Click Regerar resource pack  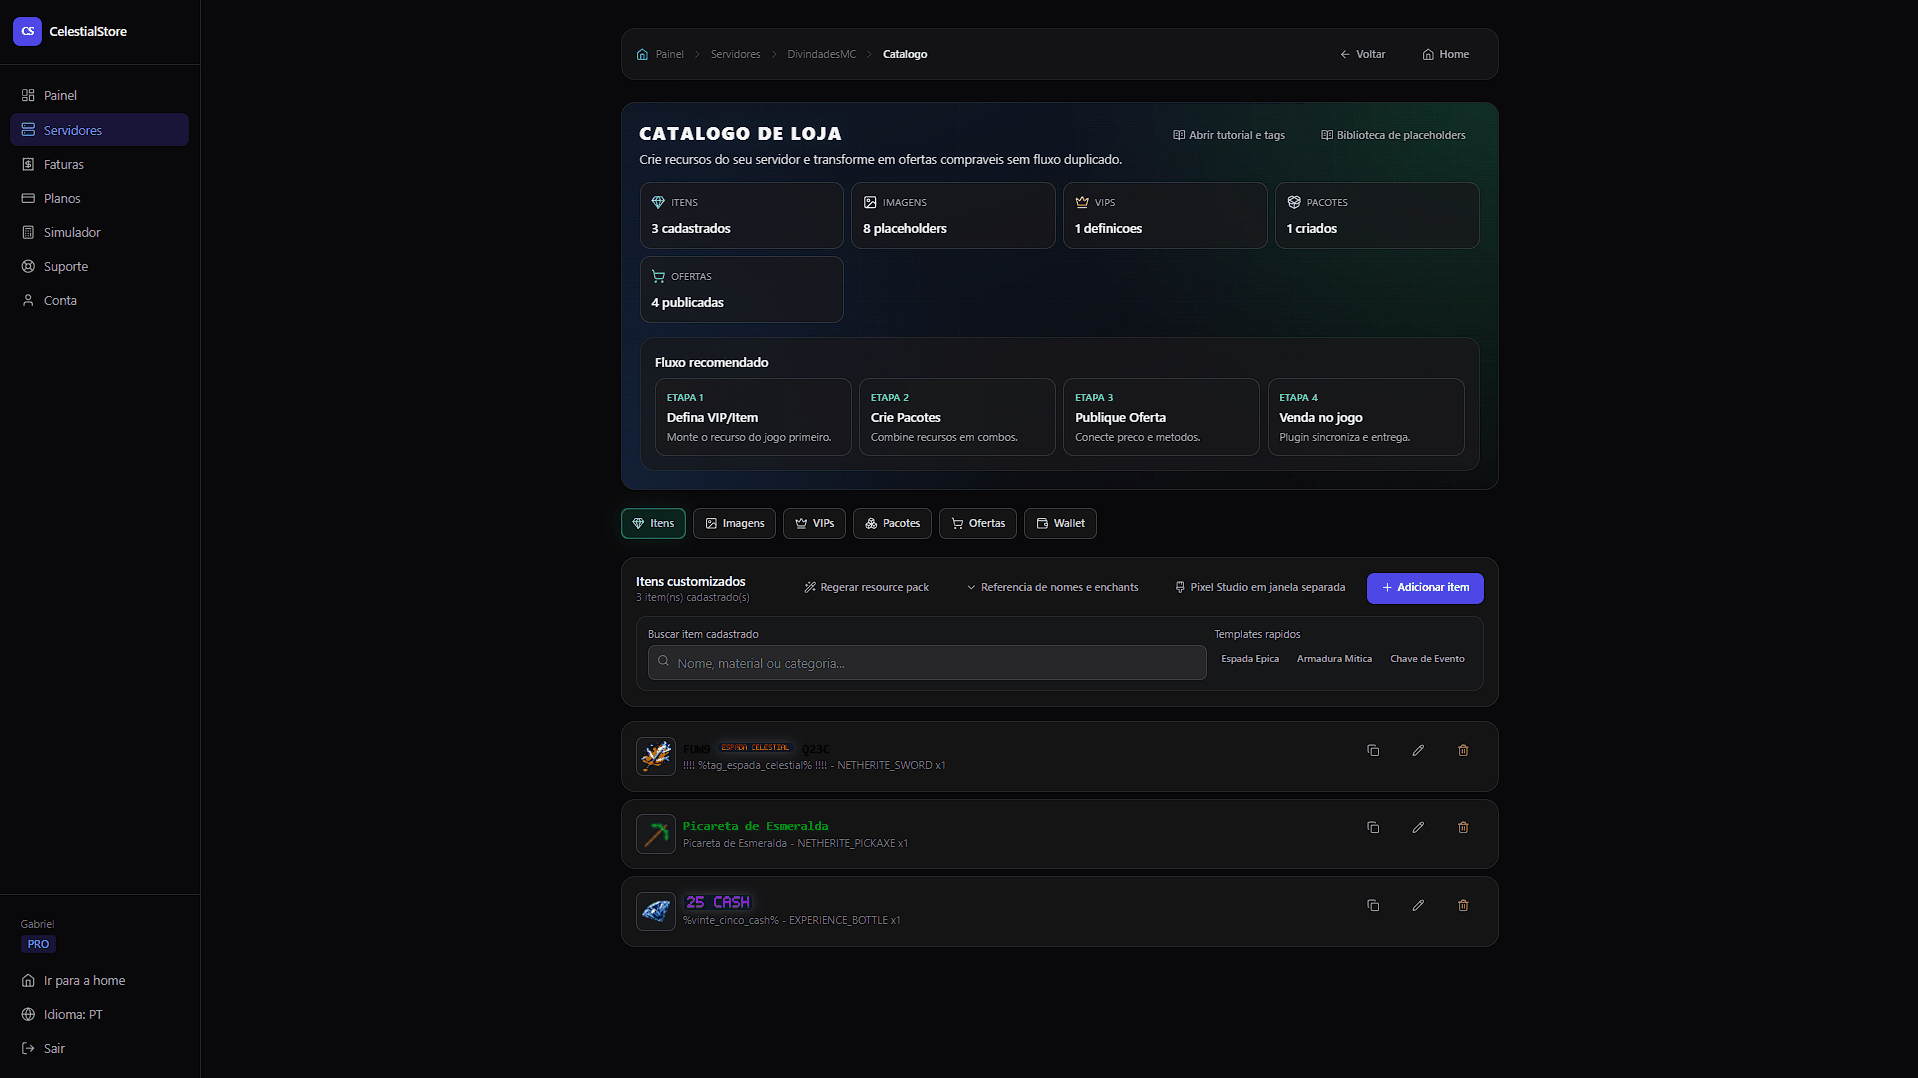866,587
